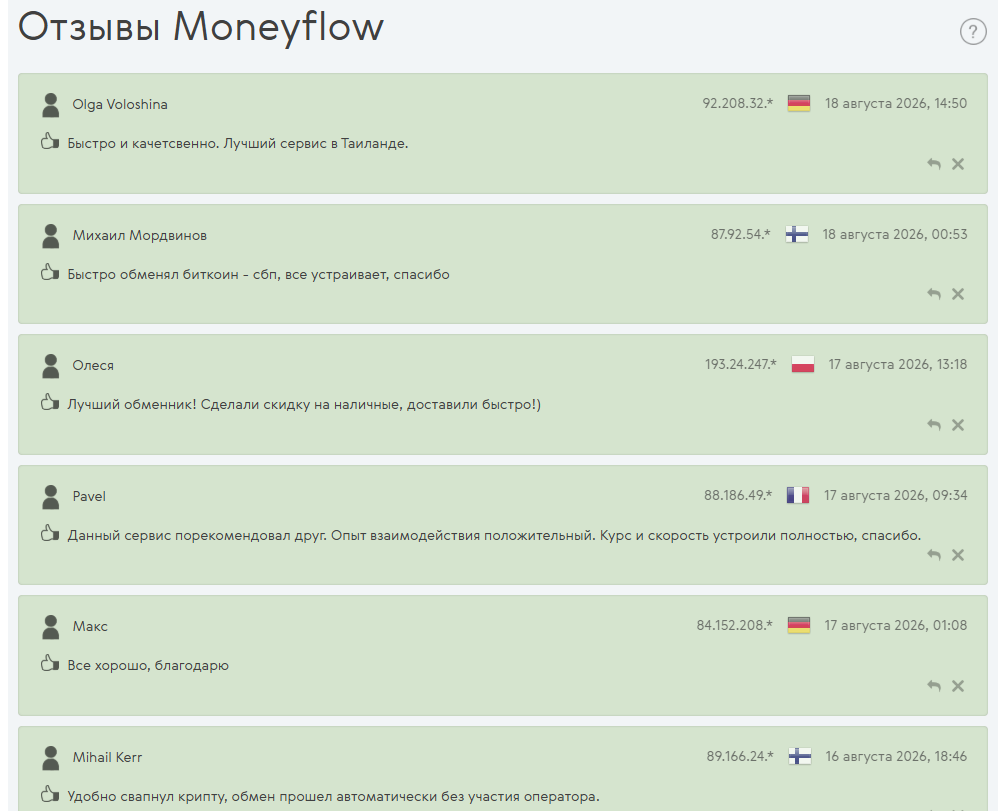Open the help question mark icon

(973, 31)
